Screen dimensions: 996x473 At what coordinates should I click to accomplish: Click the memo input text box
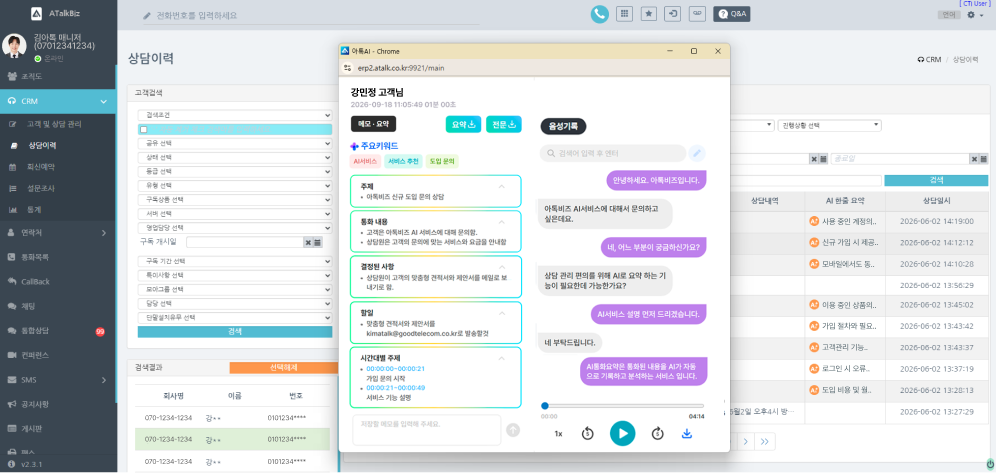426,430
